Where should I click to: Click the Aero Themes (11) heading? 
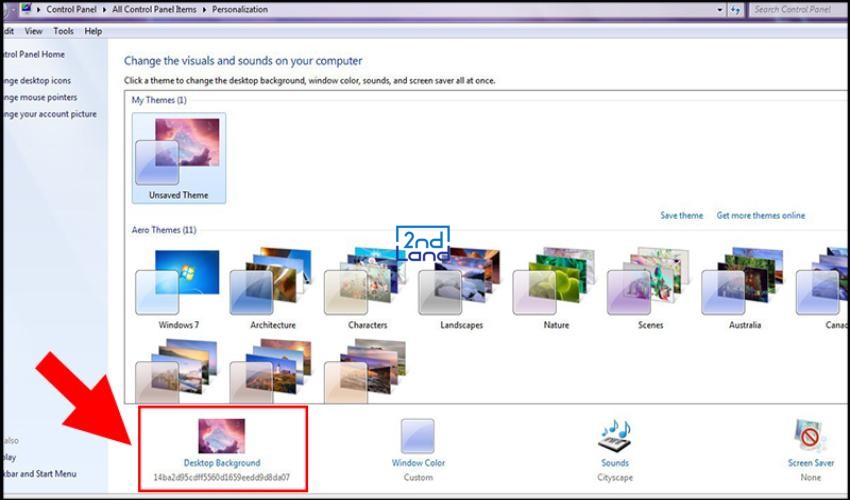click(x=164, y=230)
